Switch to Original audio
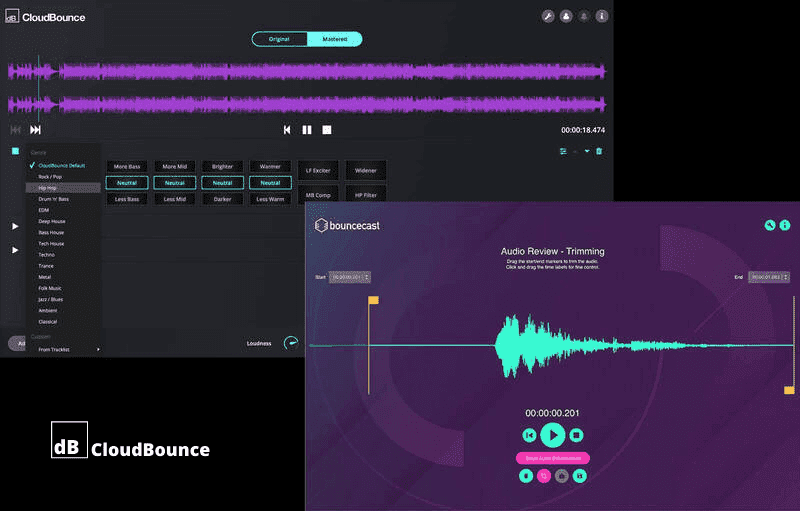Image resolution: width=800 pixels, height=511 pixels. click(x=279, y=39)
